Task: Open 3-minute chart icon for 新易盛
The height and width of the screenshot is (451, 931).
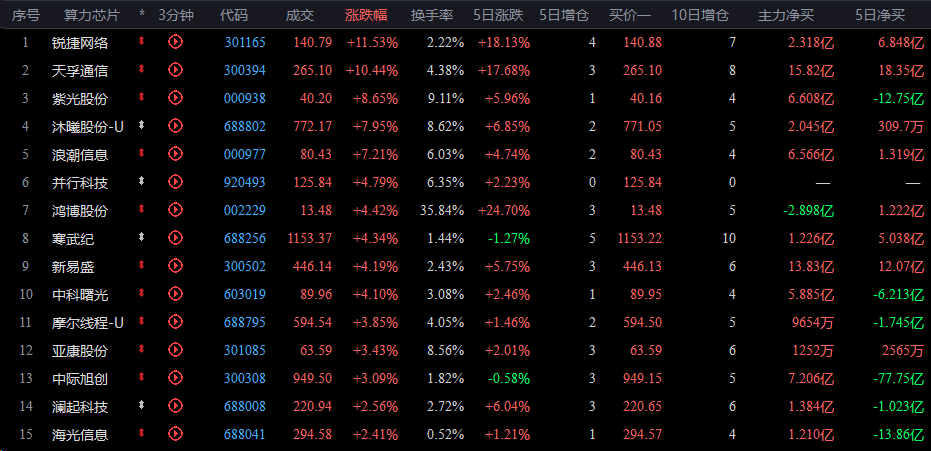Action: [x=175, y=265]
